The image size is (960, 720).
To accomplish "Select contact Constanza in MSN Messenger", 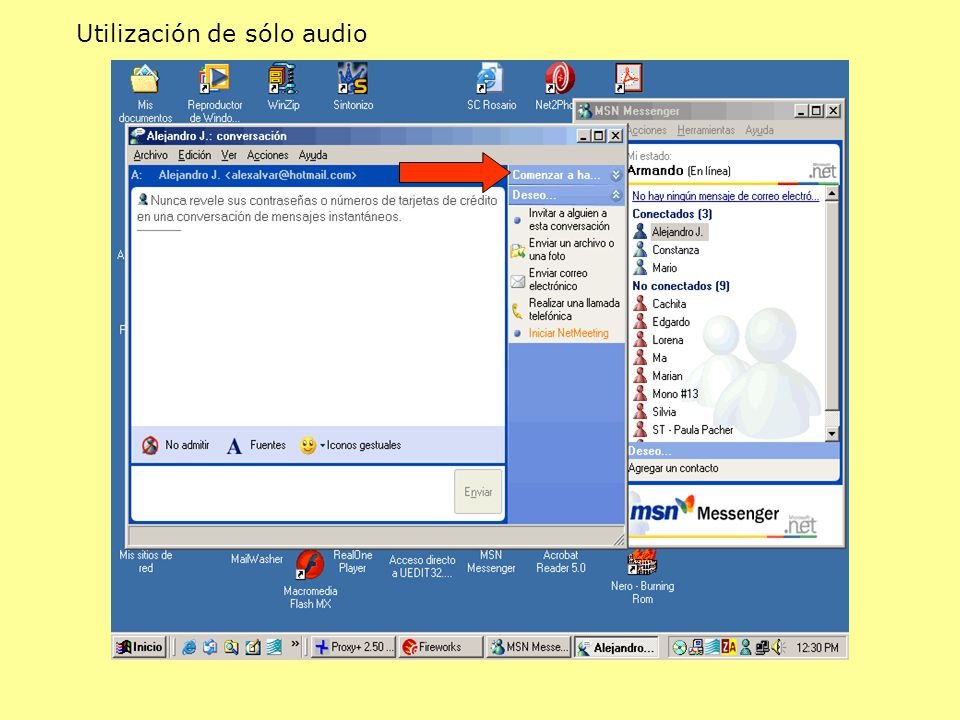I will (675, 250).
